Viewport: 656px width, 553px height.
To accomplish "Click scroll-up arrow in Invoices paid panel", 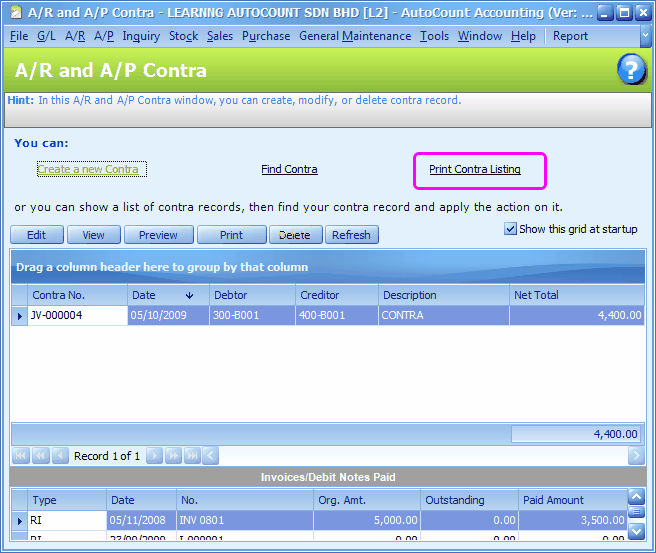I will (x=636, y=497).
